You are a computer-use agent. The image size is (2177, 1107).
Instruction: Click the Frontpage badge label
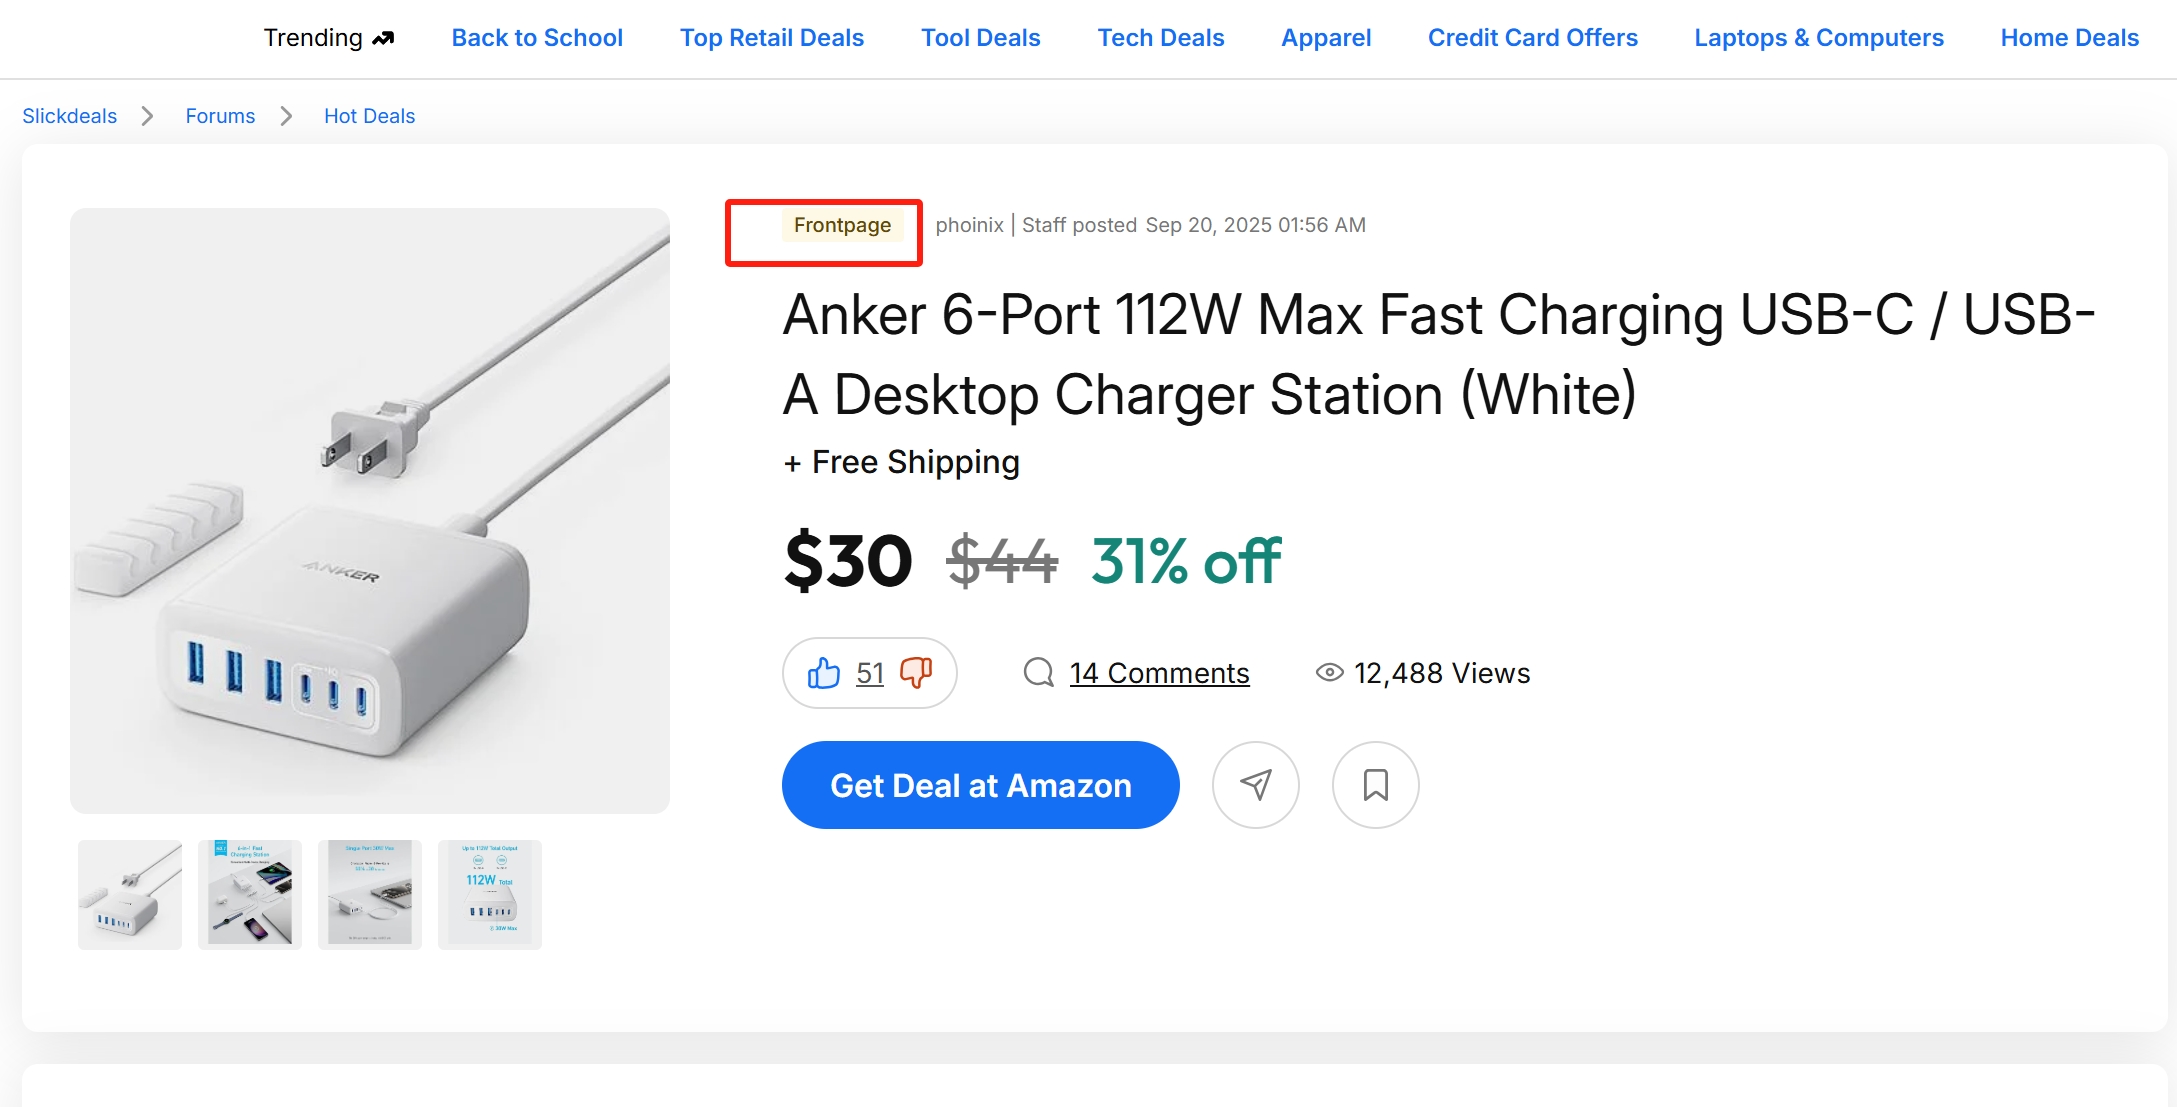[842, 225]
